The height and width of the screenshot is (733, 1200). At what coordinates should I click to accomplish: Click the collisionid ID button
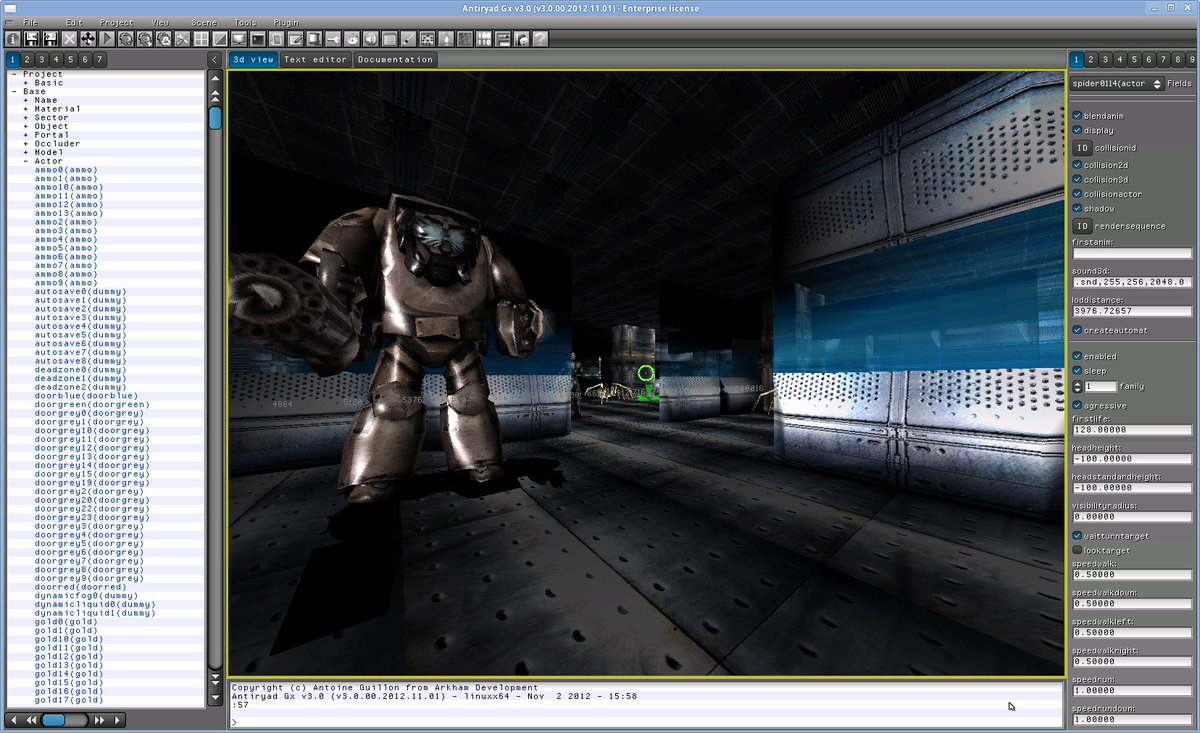tap(1083, 148)
